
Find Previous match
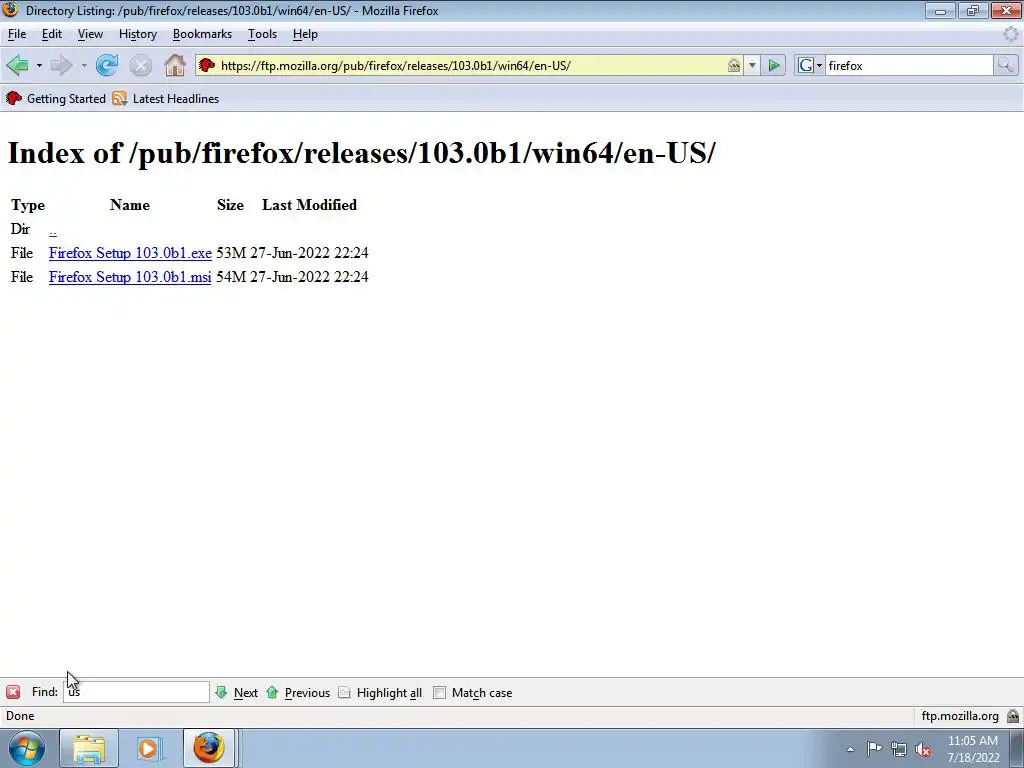click(298, 692)
